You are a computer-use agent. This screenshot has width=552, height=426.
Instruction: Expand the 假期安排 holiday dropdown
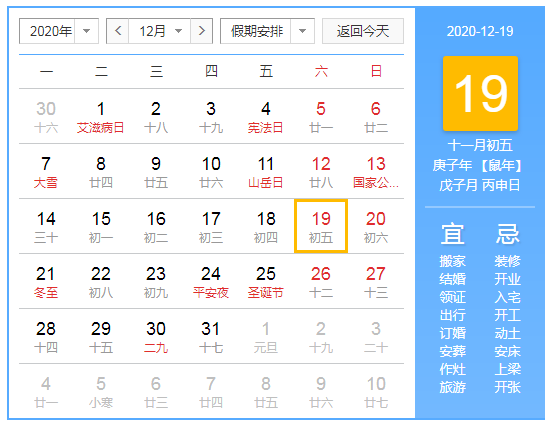click(267, 31)
